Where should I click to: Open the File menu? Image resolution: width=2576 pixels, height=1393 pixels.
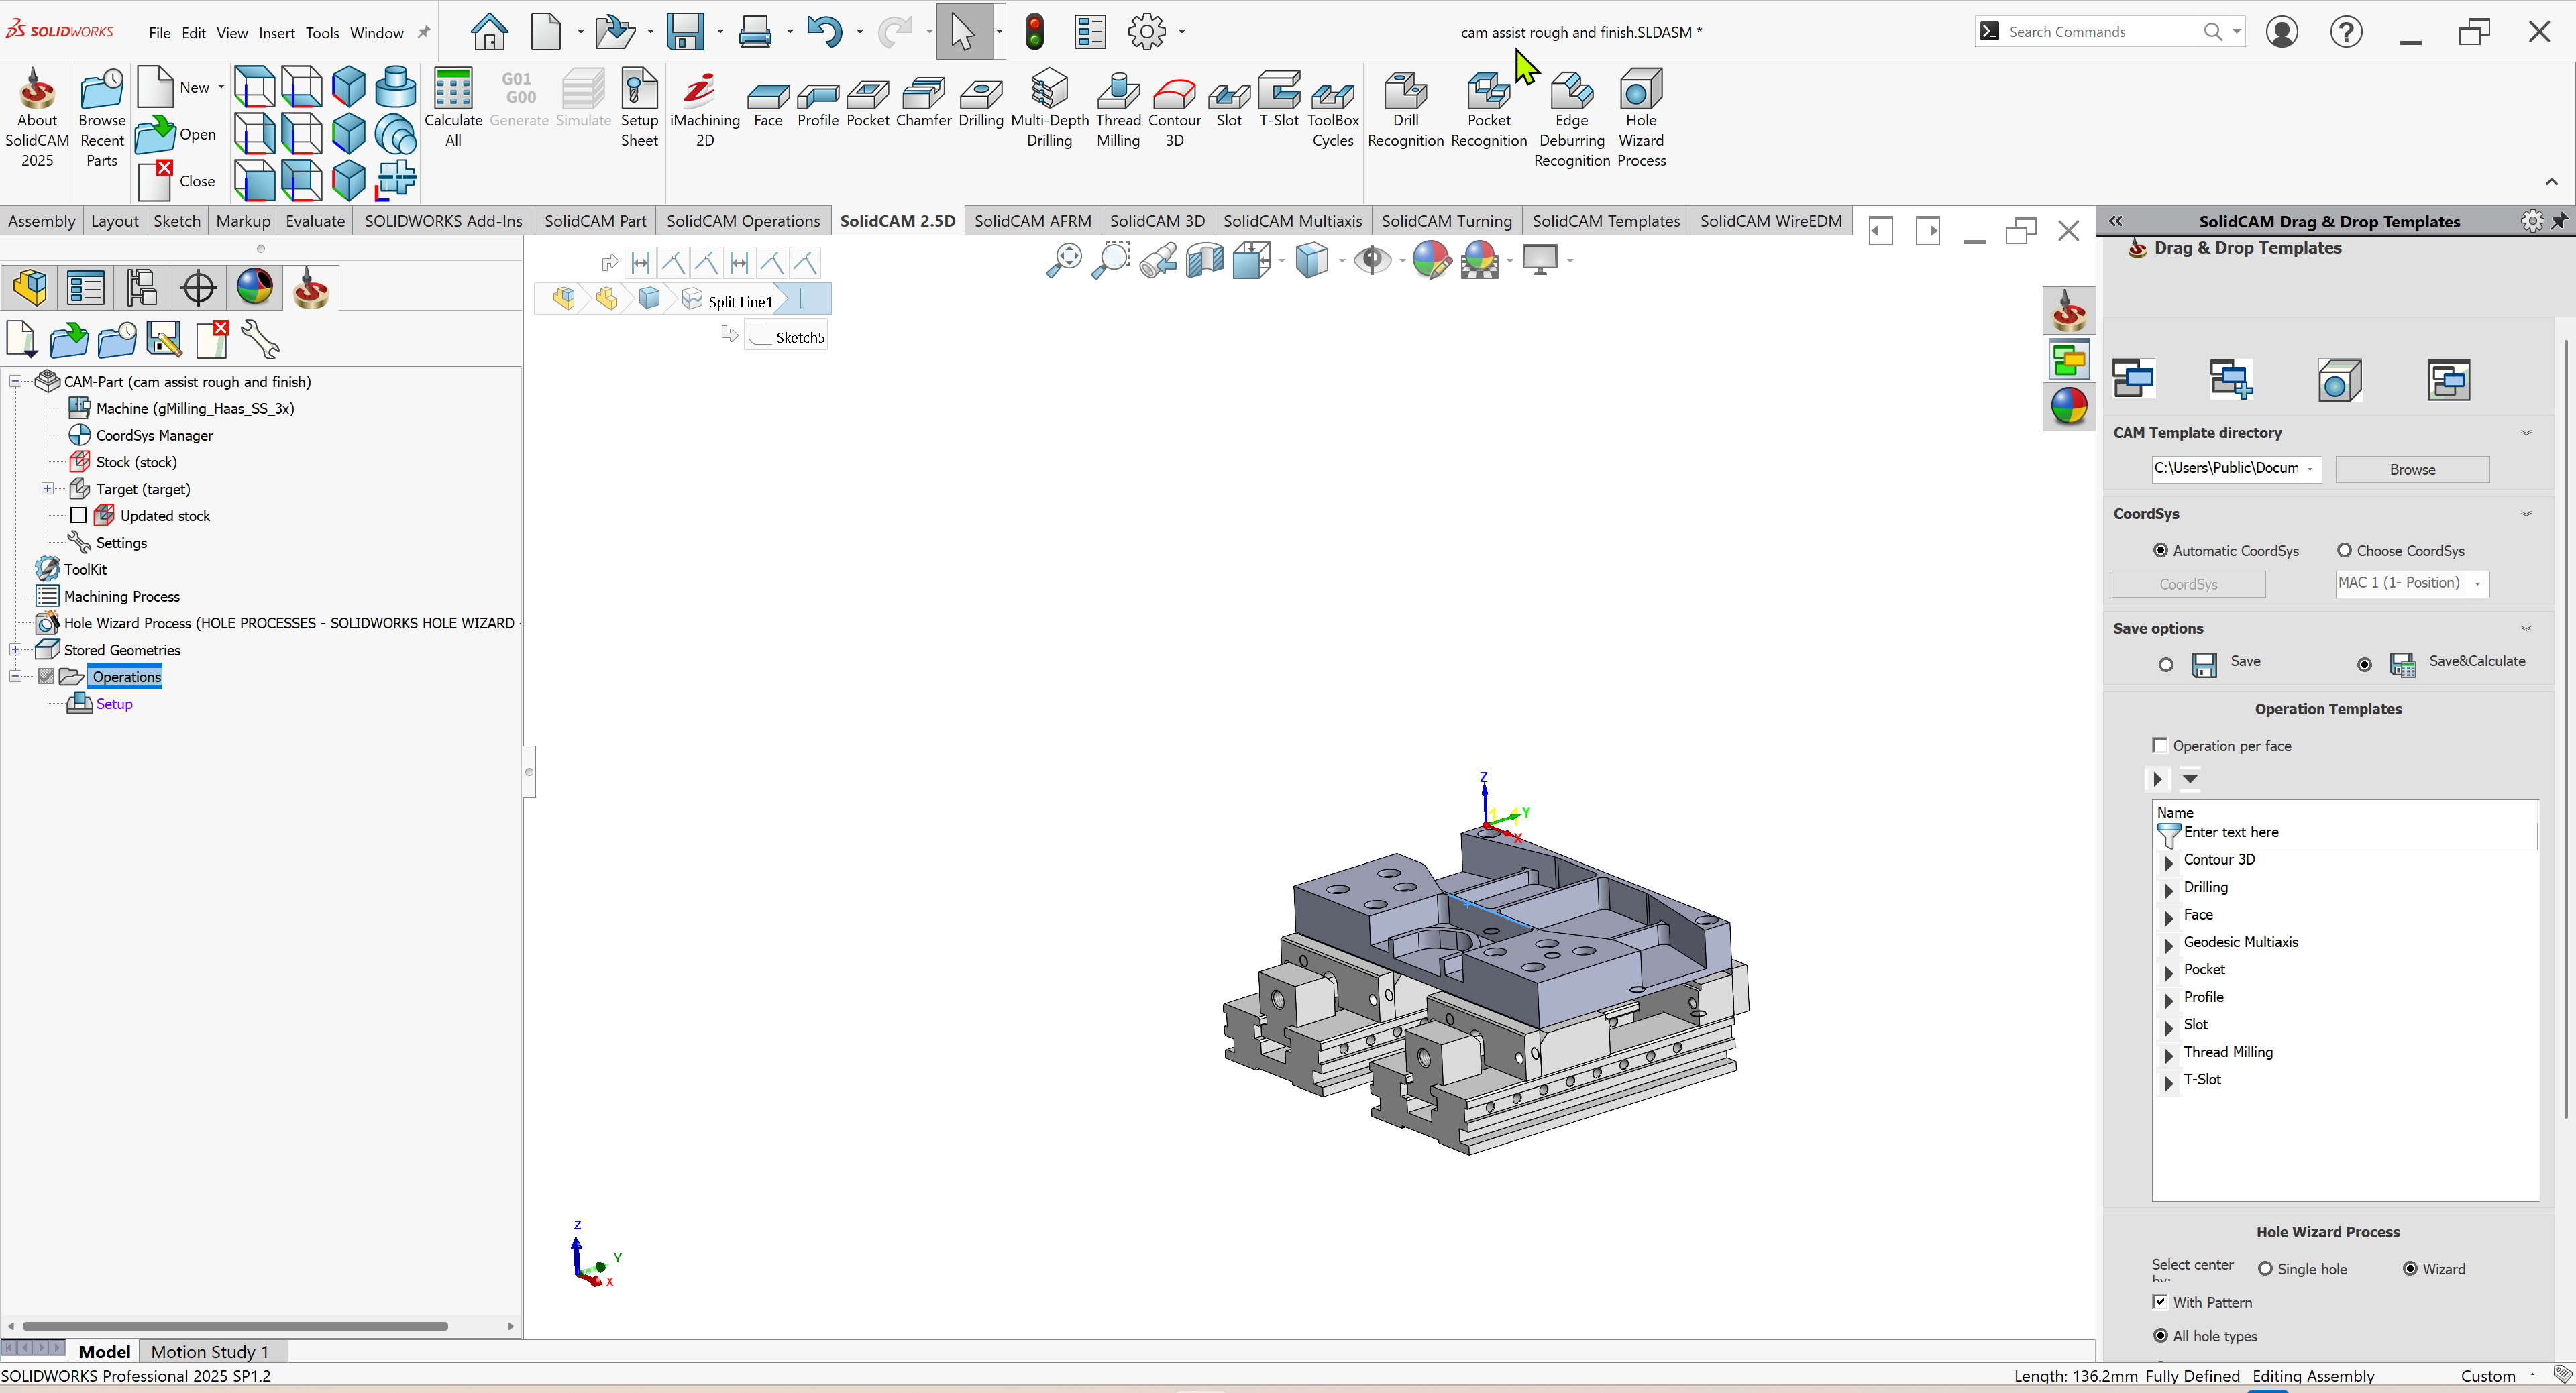[159, 32]
